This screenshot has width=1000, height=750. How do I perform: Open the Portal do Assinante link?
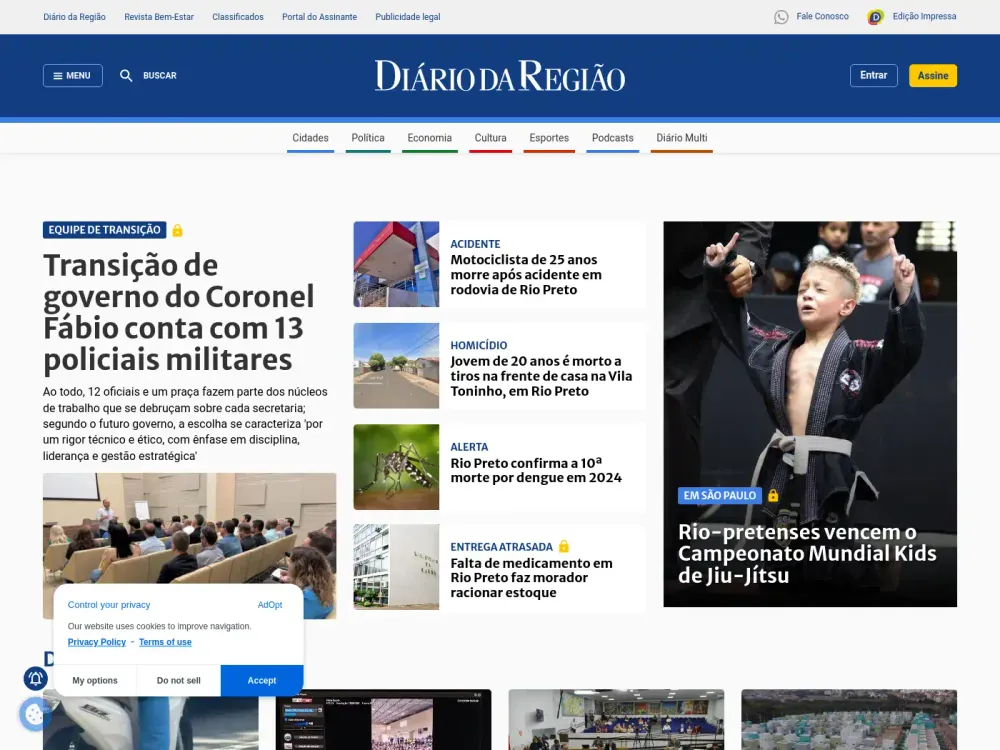pos(319,16)
